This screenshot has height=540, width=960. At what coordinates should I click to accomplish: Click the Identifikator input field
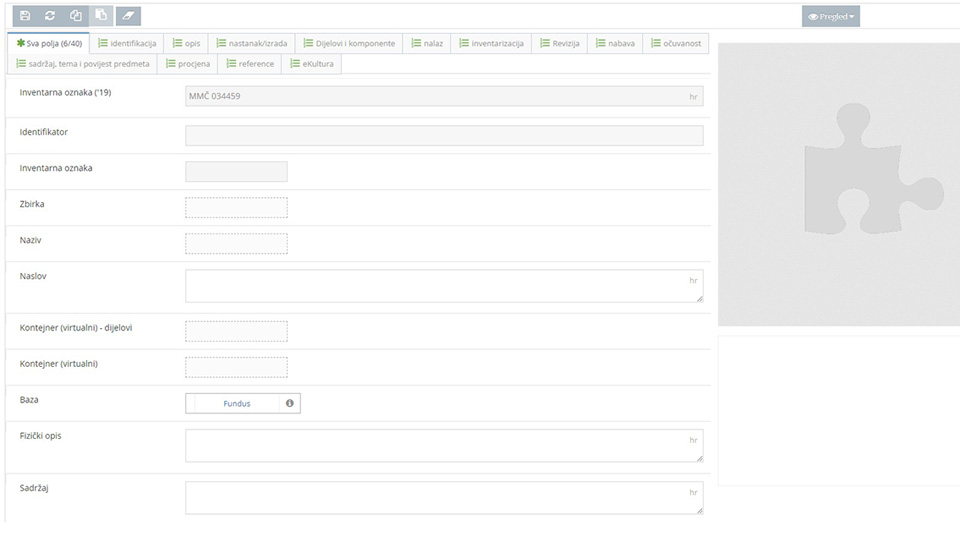click(x=444, y=136)
